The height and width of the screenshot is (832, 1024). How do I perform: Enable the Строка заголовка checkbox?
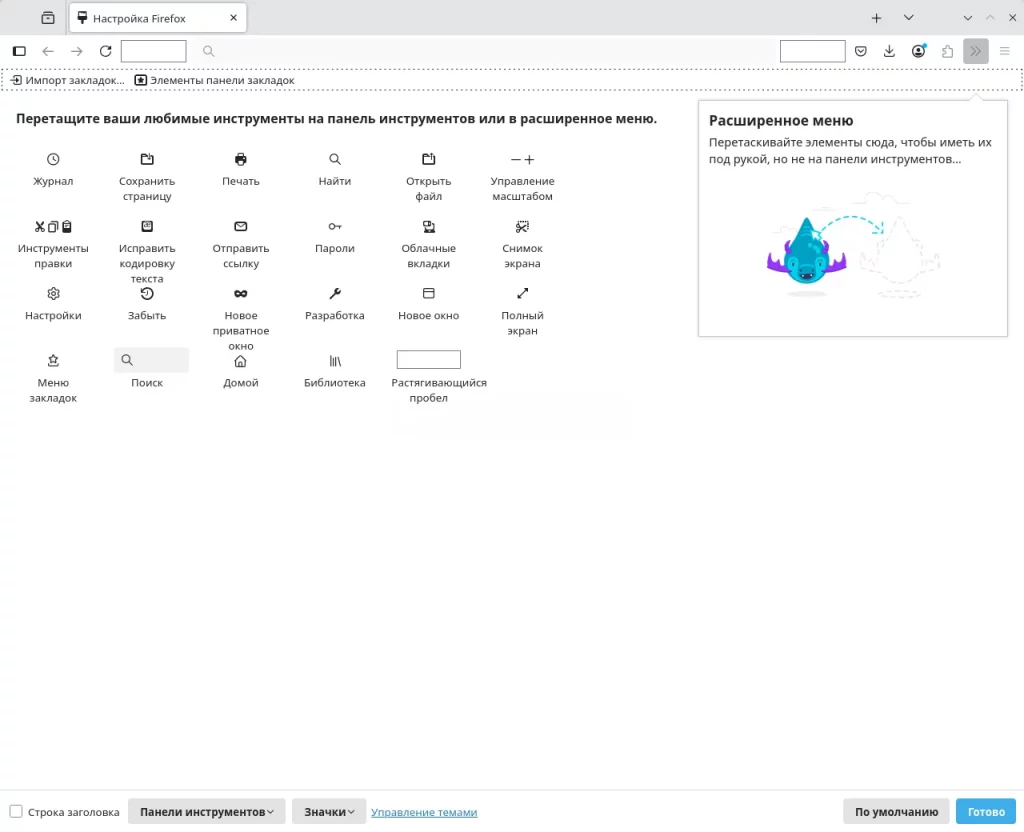pyautogui.click(x=16, y=811)
